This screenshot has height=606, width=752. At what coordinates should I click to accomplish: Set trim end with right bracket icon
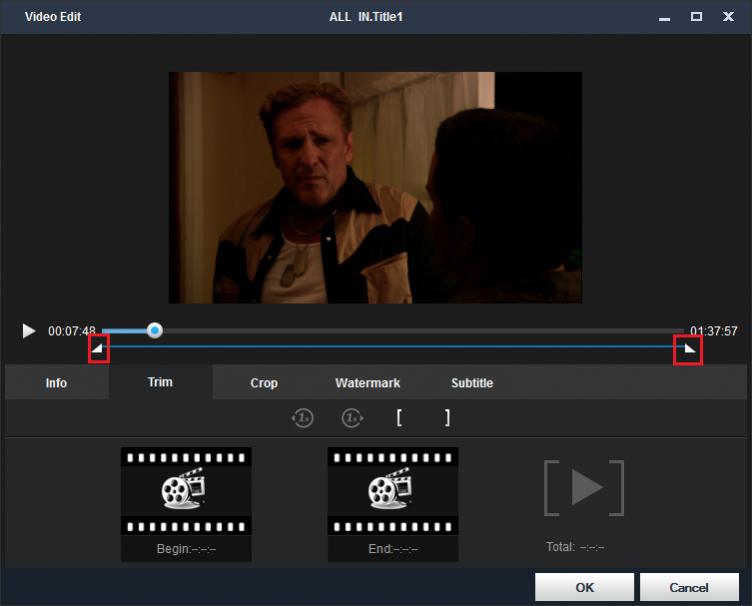coord(447,418)
